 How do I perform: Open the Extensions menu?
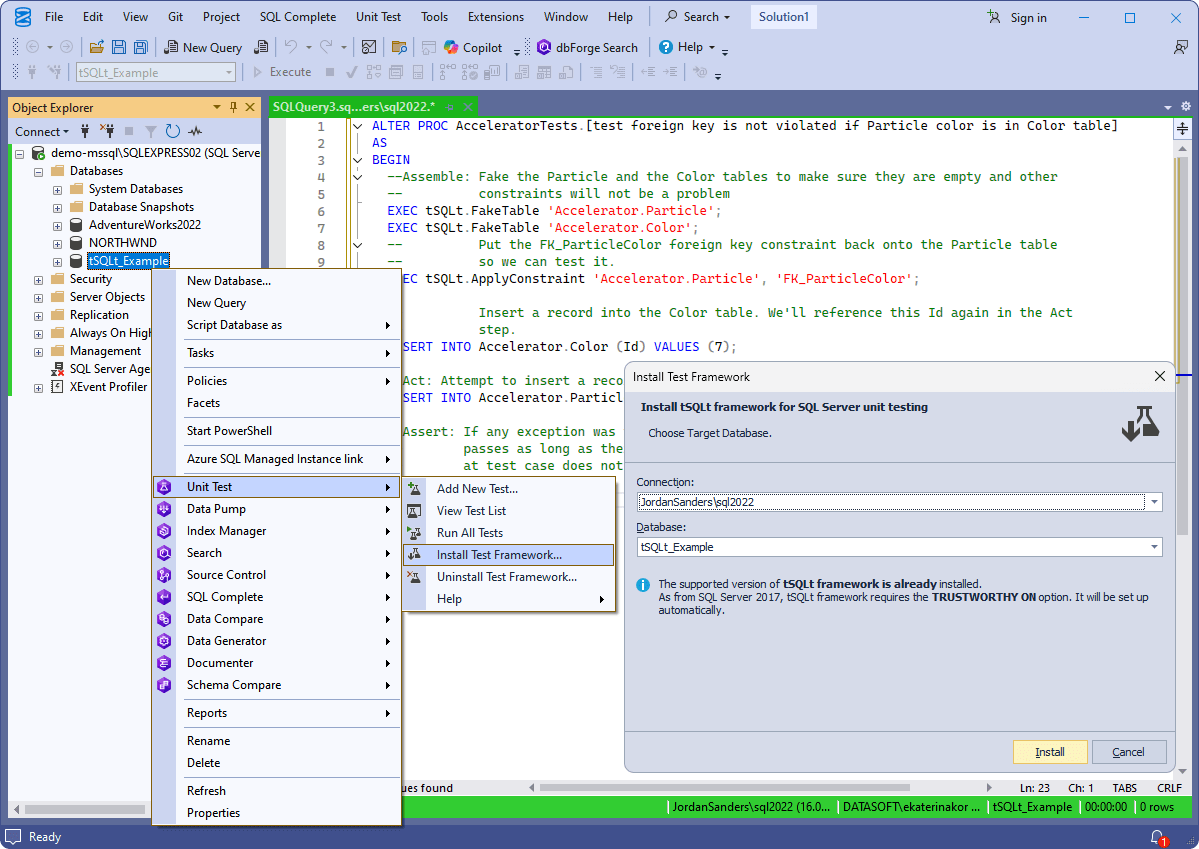tap(496, 17)
